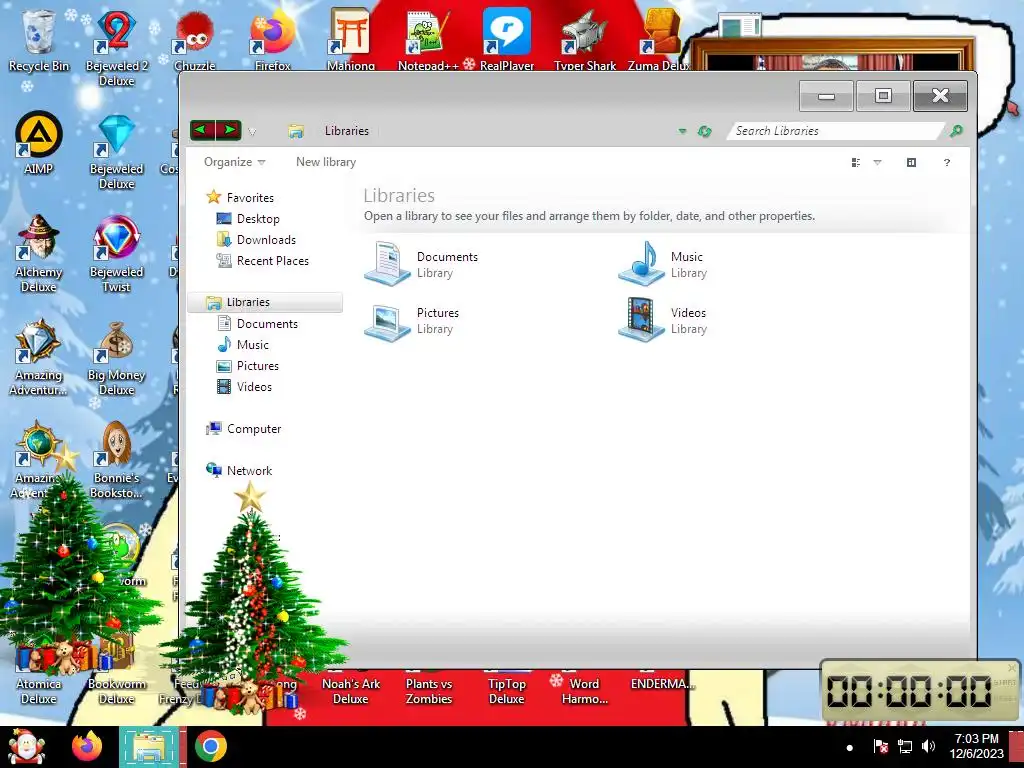Click the Libraries folder icon in address bar
This screenshot has height=768, width=1024.
click(x=296, y=131)
